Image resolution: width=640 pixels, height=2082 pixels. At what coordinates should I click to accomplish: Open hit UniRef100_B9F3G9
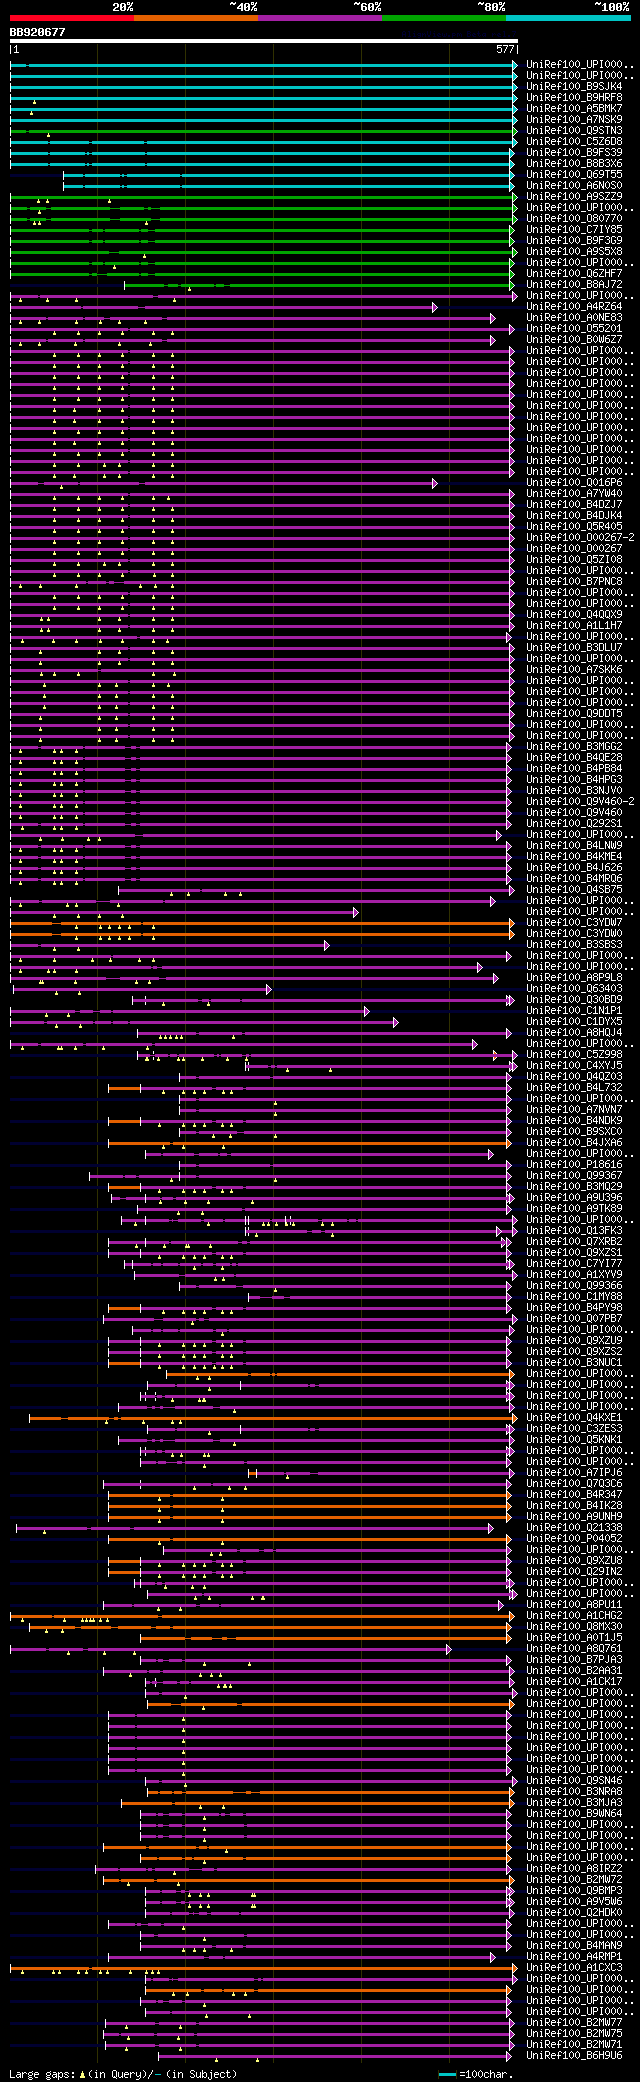(574, 240)
